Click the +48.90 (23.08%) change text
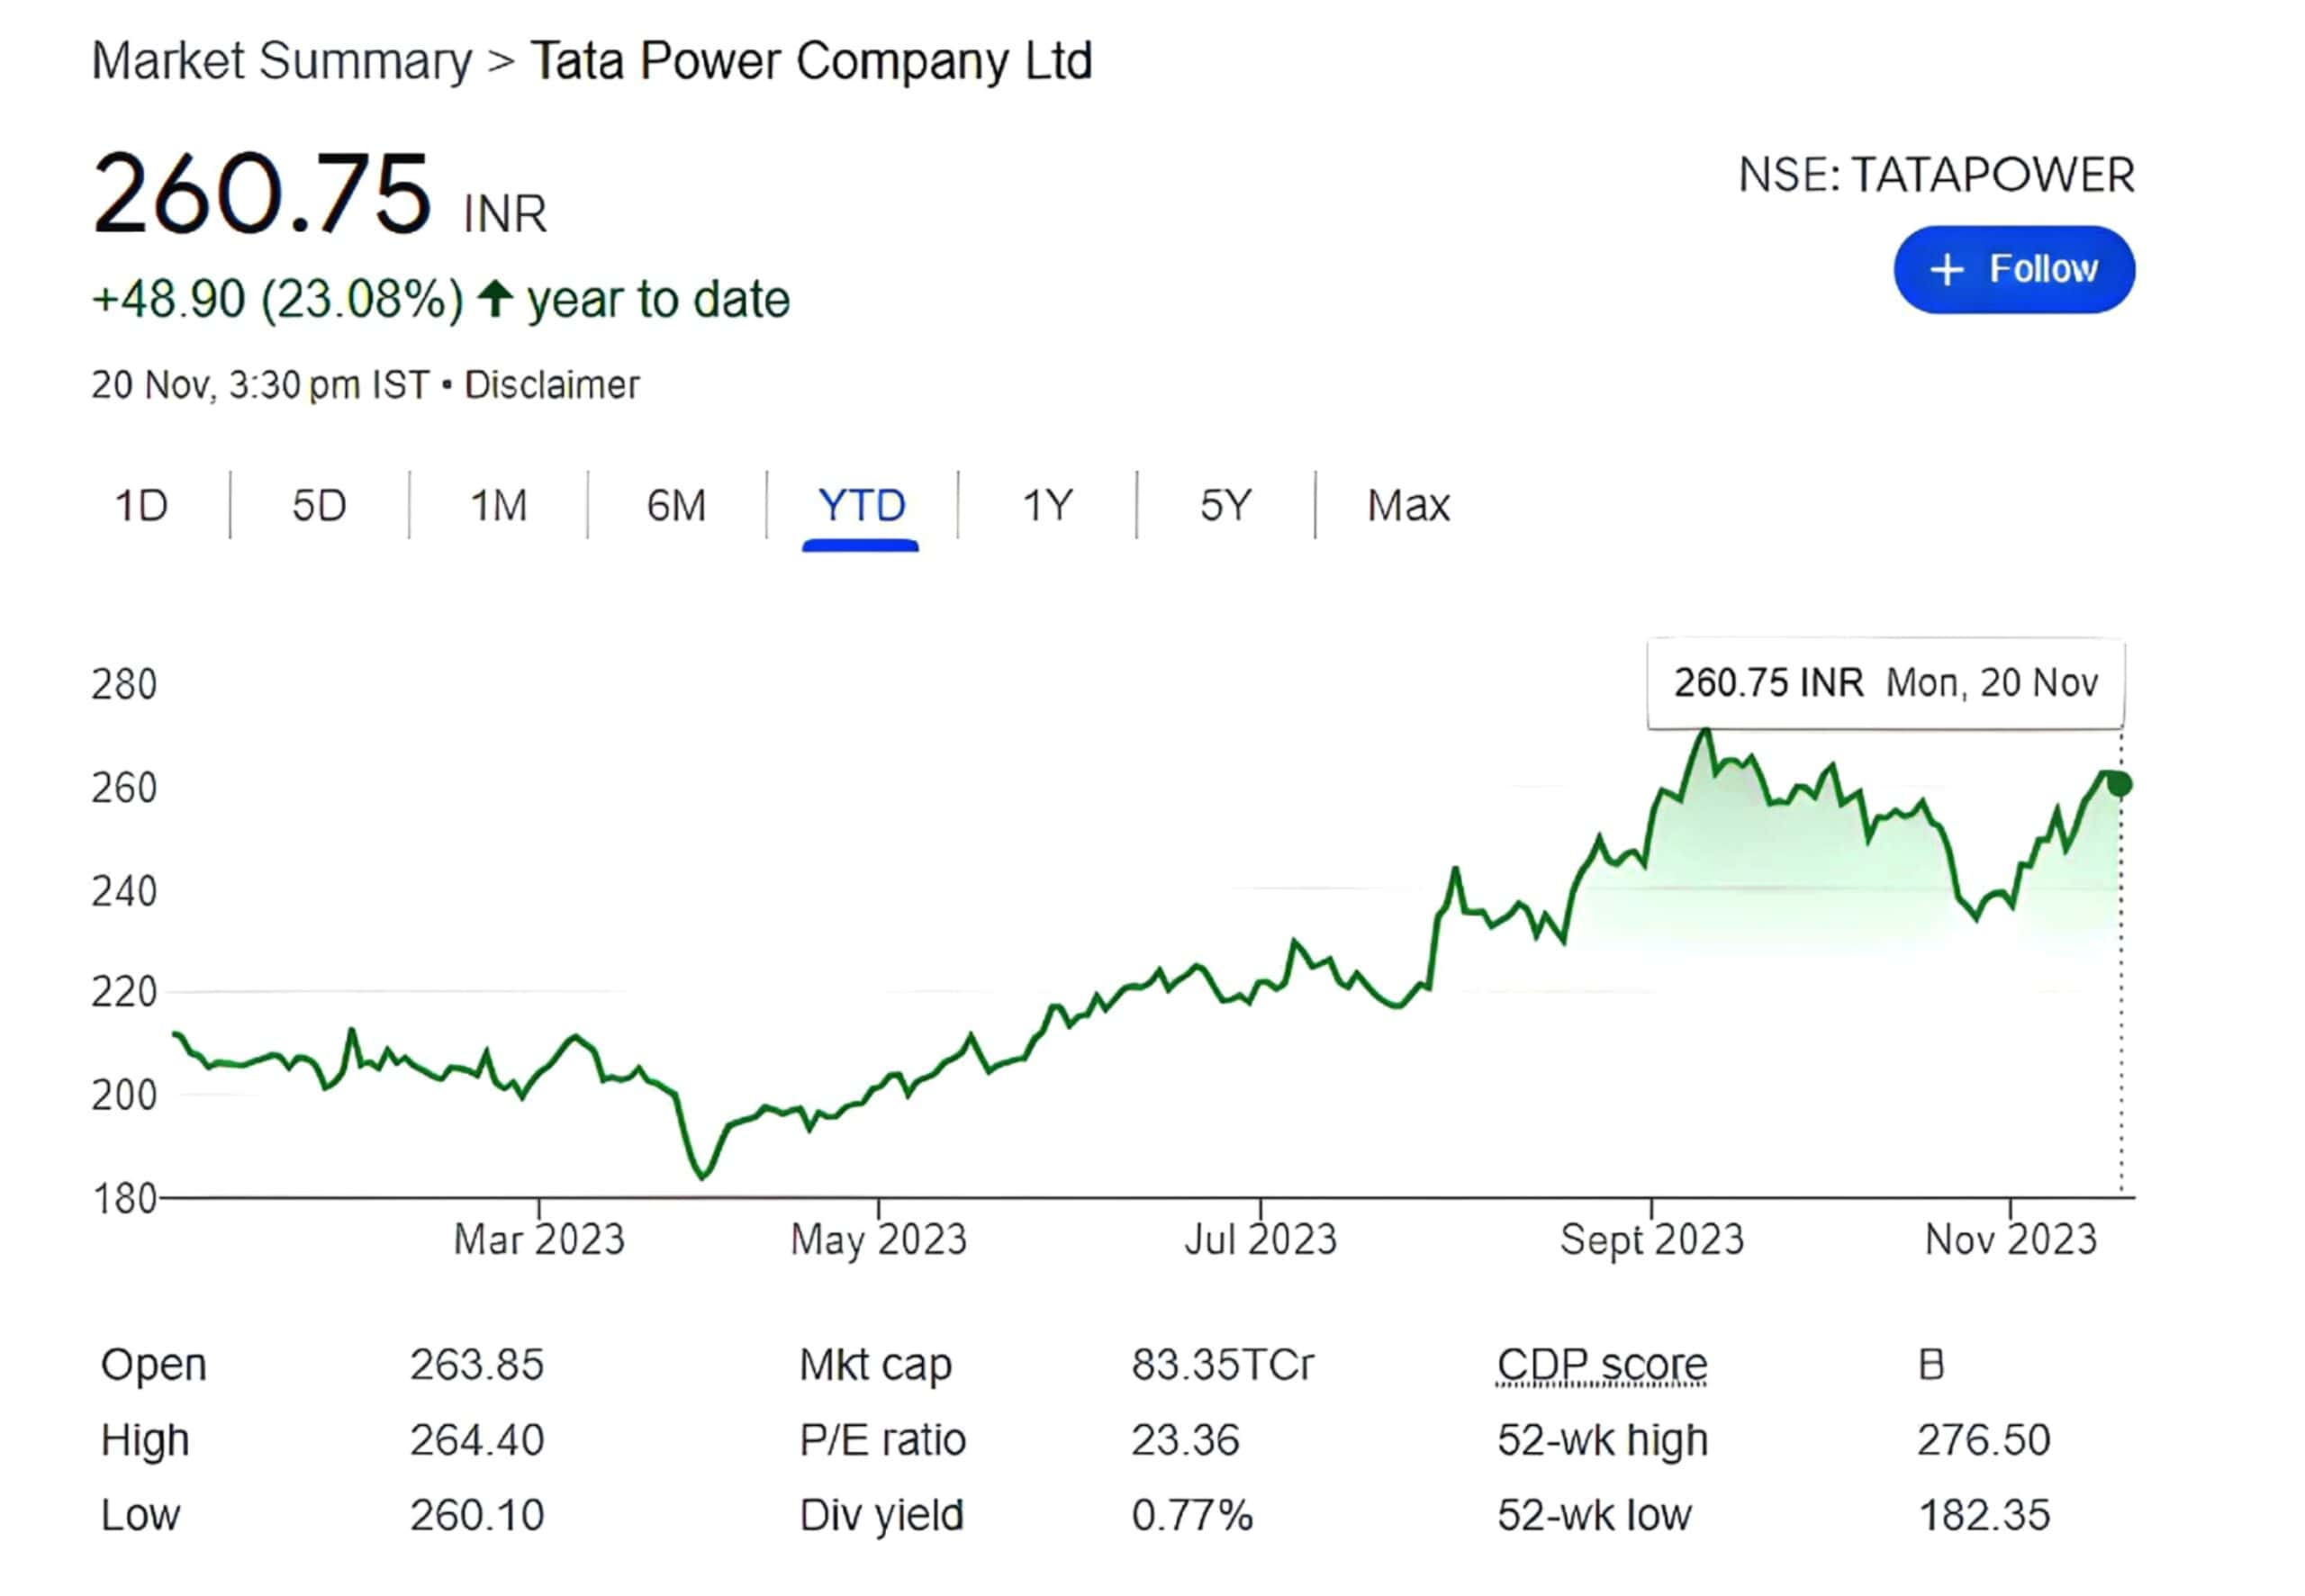Viewport: 2305px width, 1596px height. tap(277, 299)
